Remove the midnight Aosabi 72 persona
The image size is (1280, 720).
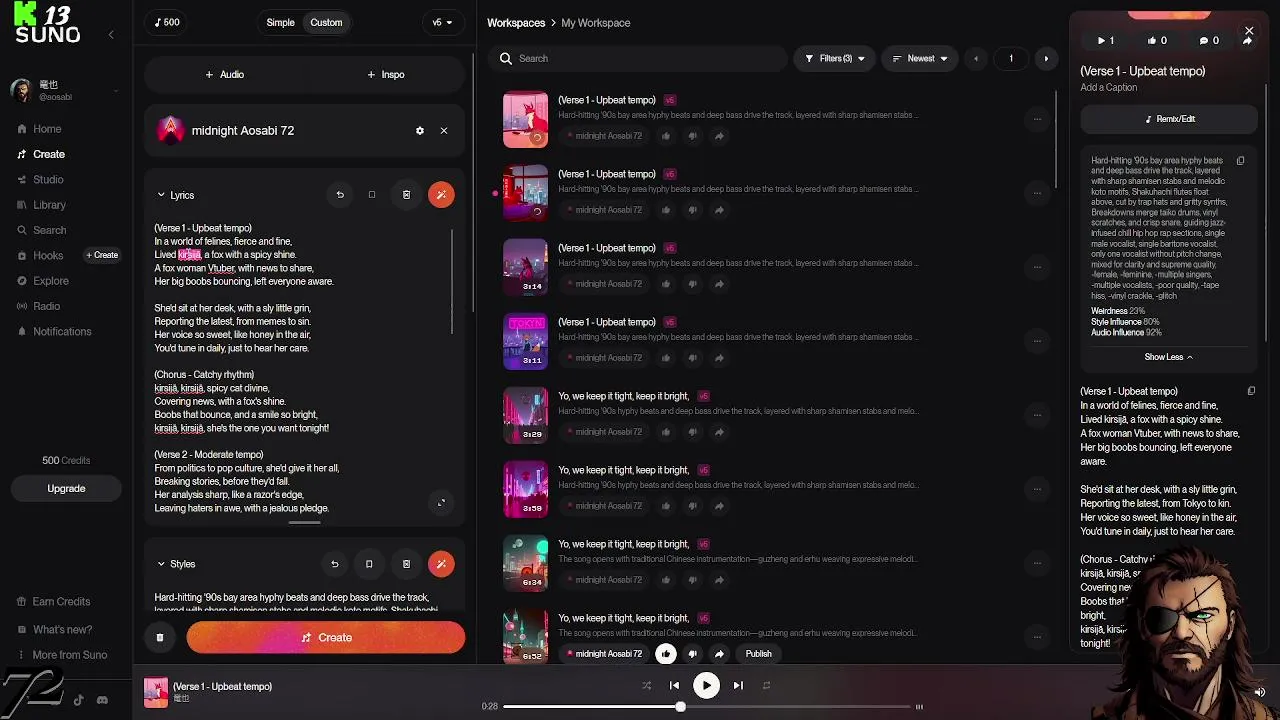click(x=444, y=131)
